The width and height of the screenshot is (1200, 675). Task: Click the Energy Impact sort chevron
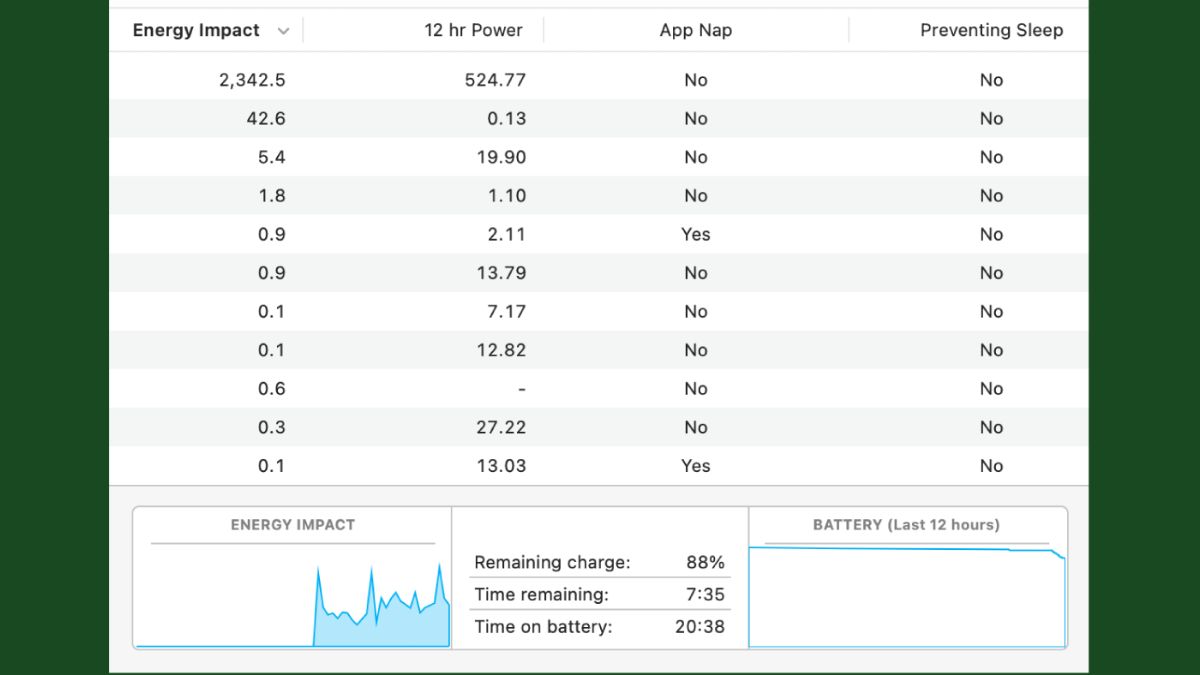(x=283, y=31)
